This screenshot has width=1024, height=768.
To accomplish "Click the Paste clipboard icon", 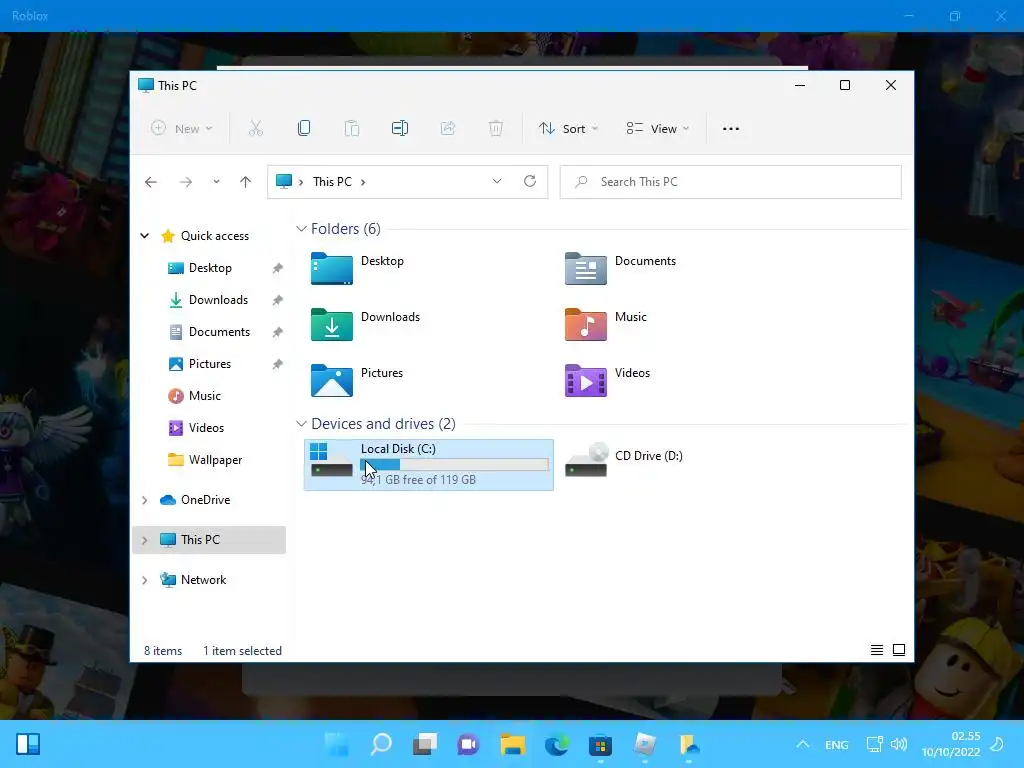I will tap(351, 129).
